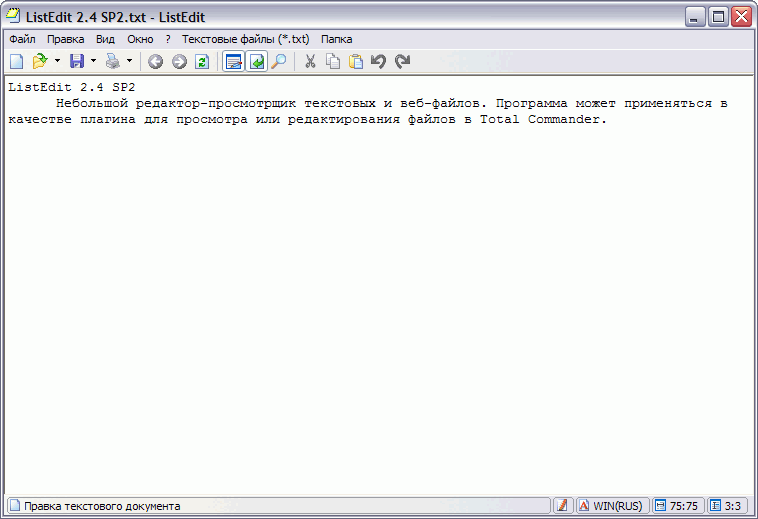Cut selection with the scissors icon
Image resolution: width=758 pixels, height=519 pixels.
310,61
